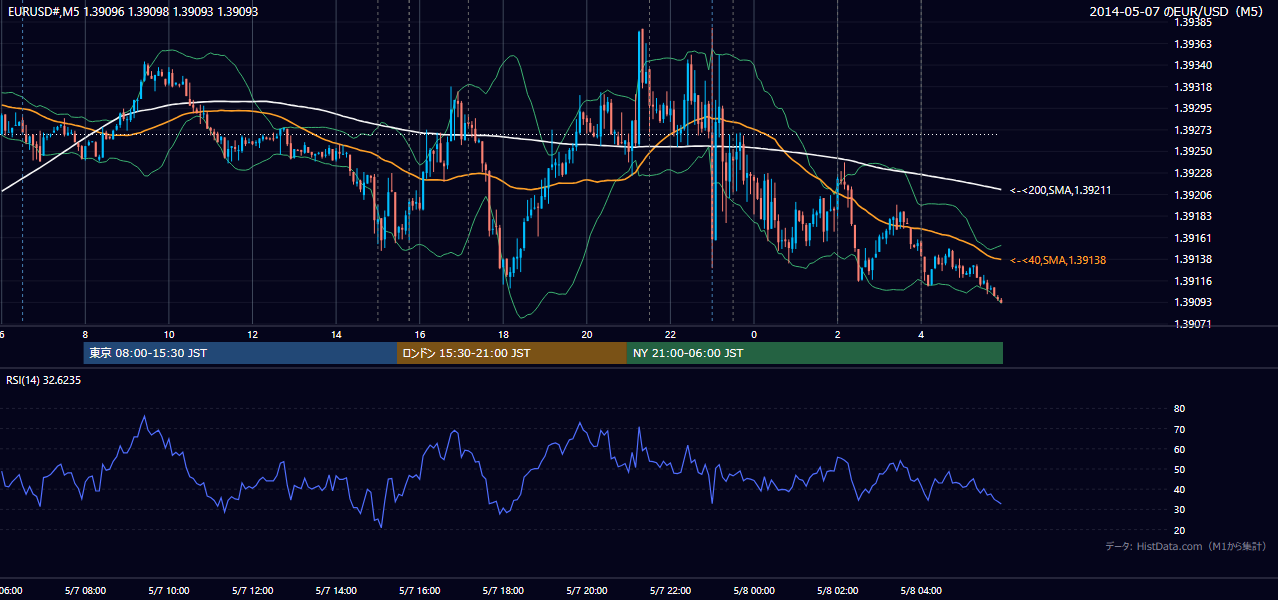The width and height of the screenshot is (1278, 600).
Task: Click the 5/7 20:00 time label
Action: [x=587, y=591]
